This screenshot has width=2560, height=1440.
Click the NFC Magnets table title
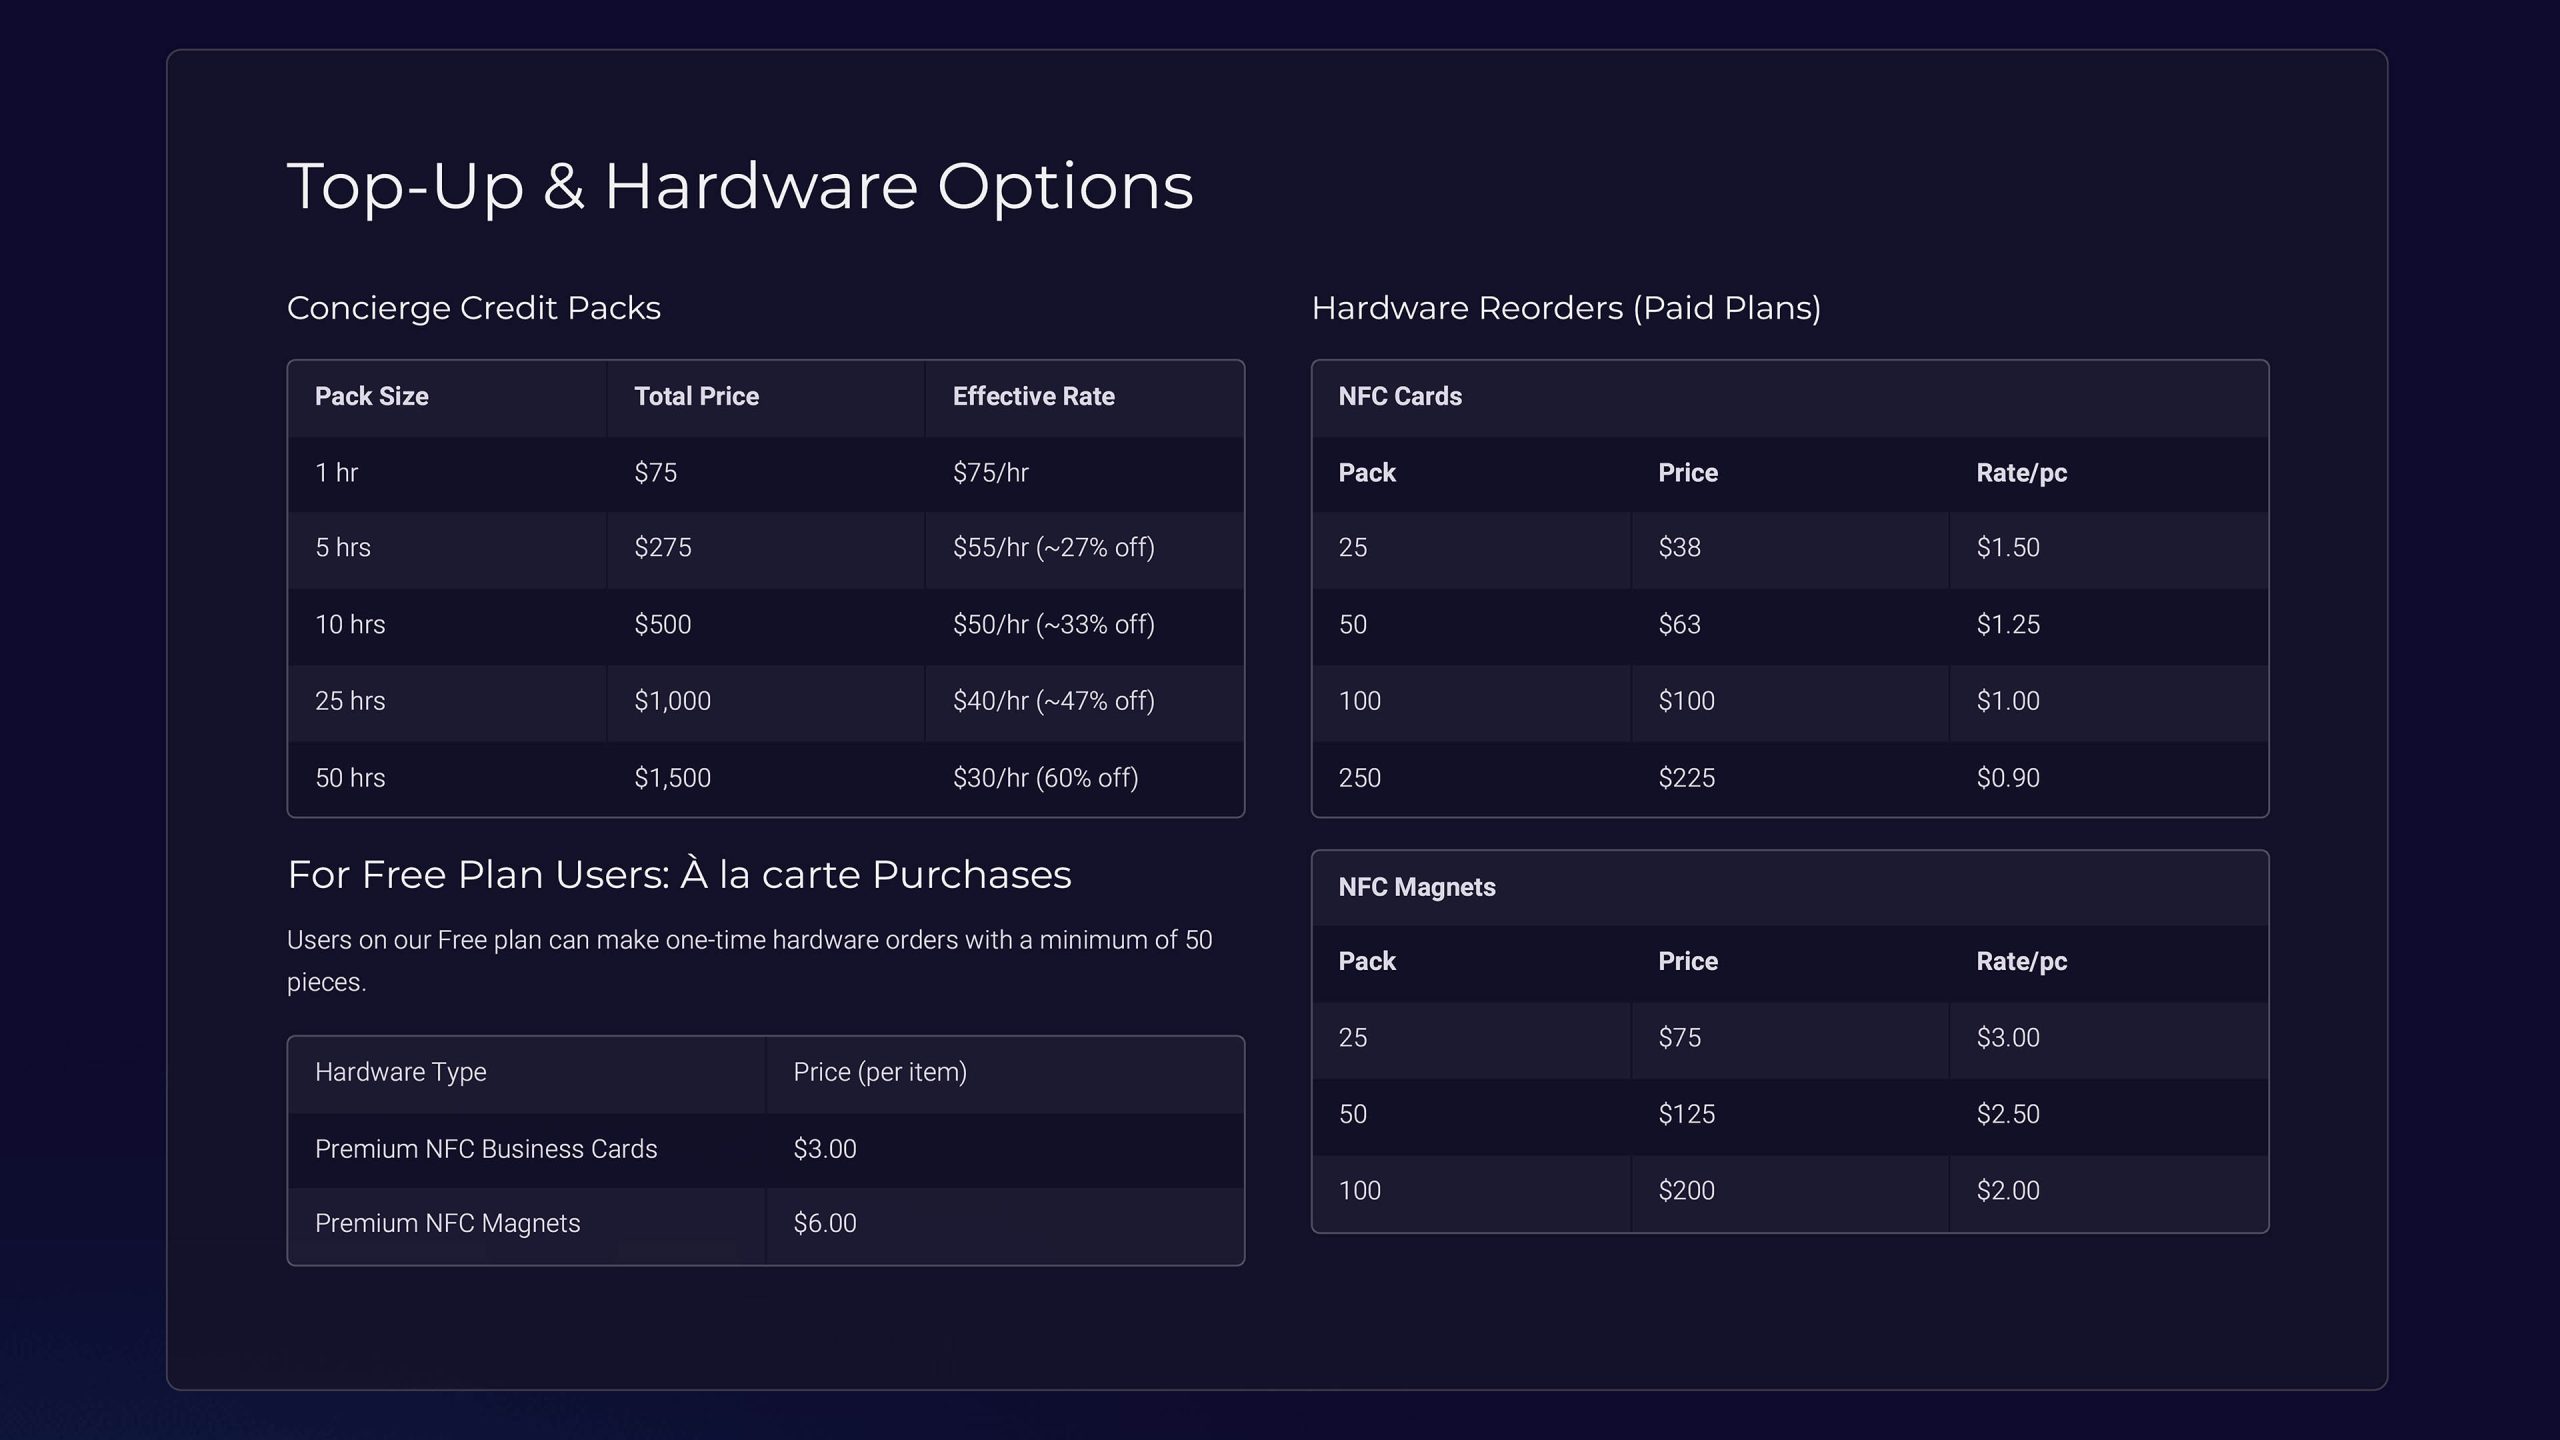(x=1417, y=887)
